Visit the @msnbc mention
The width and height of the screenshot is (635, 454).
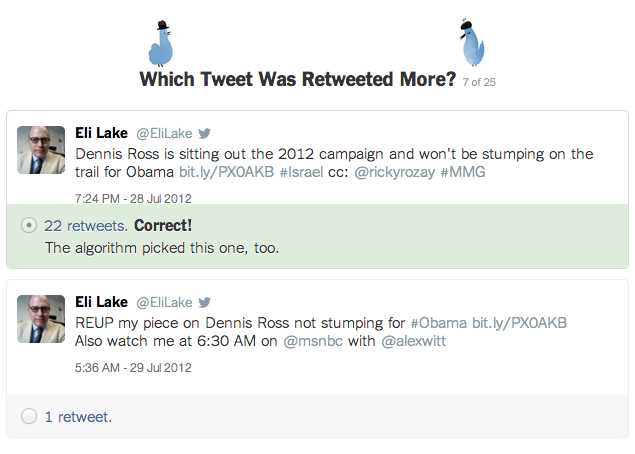coord(313,341)
